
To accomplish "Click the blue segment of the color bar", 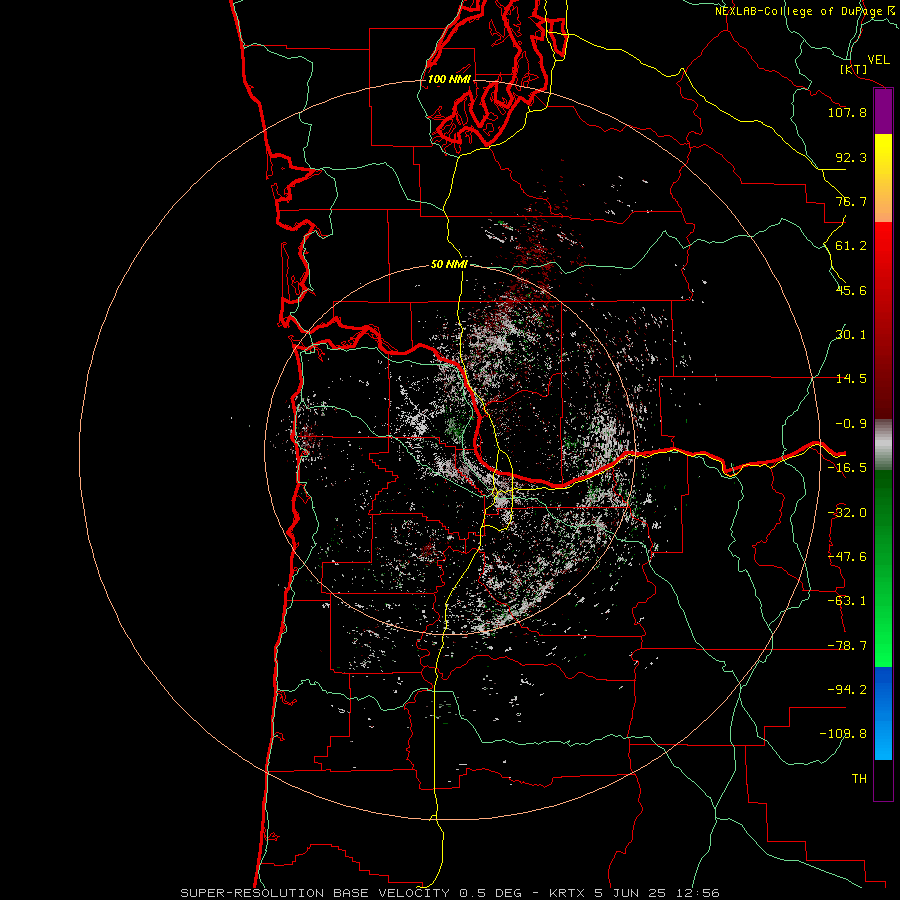I will [x=883, y=713].
